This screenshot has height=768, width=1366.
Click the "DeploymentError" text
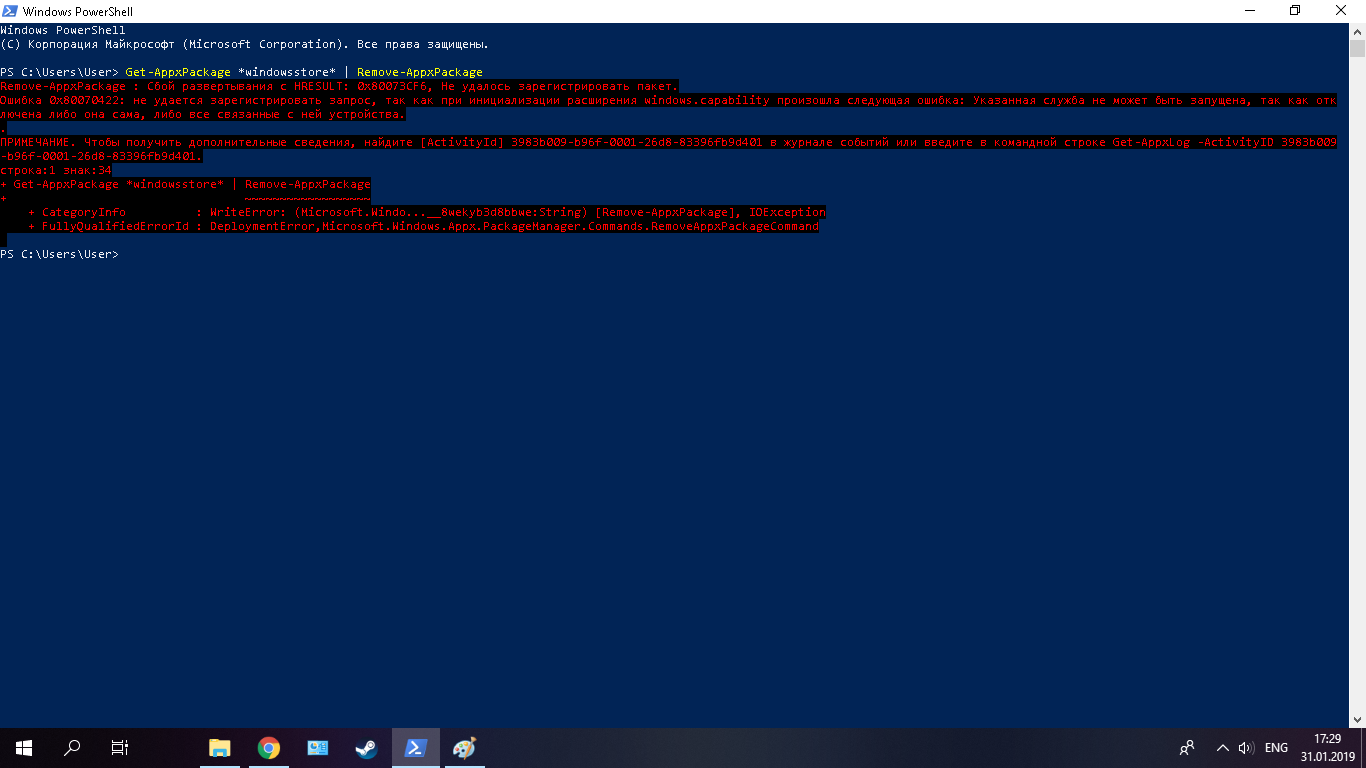[x=262, y=226]
